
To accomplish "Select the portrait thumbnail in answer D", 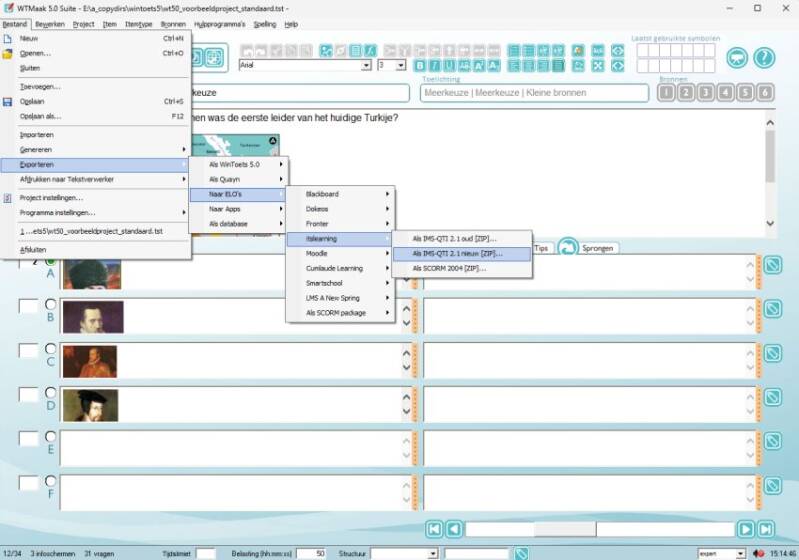I will coord(90,406).
